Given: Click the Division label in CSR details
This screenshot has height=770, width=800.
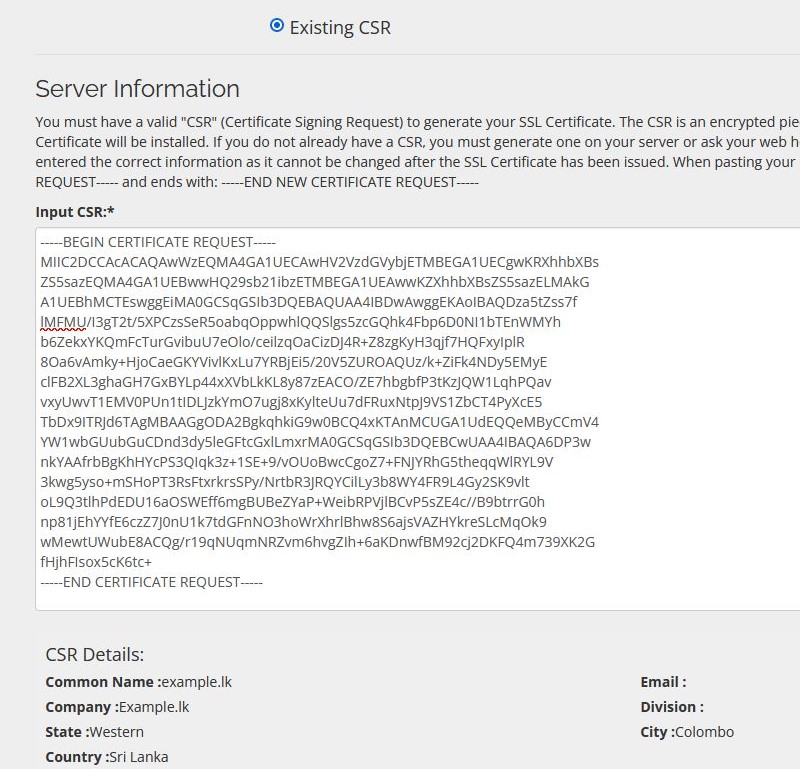Looking at the screenshot, I should [x=672, y=707].
